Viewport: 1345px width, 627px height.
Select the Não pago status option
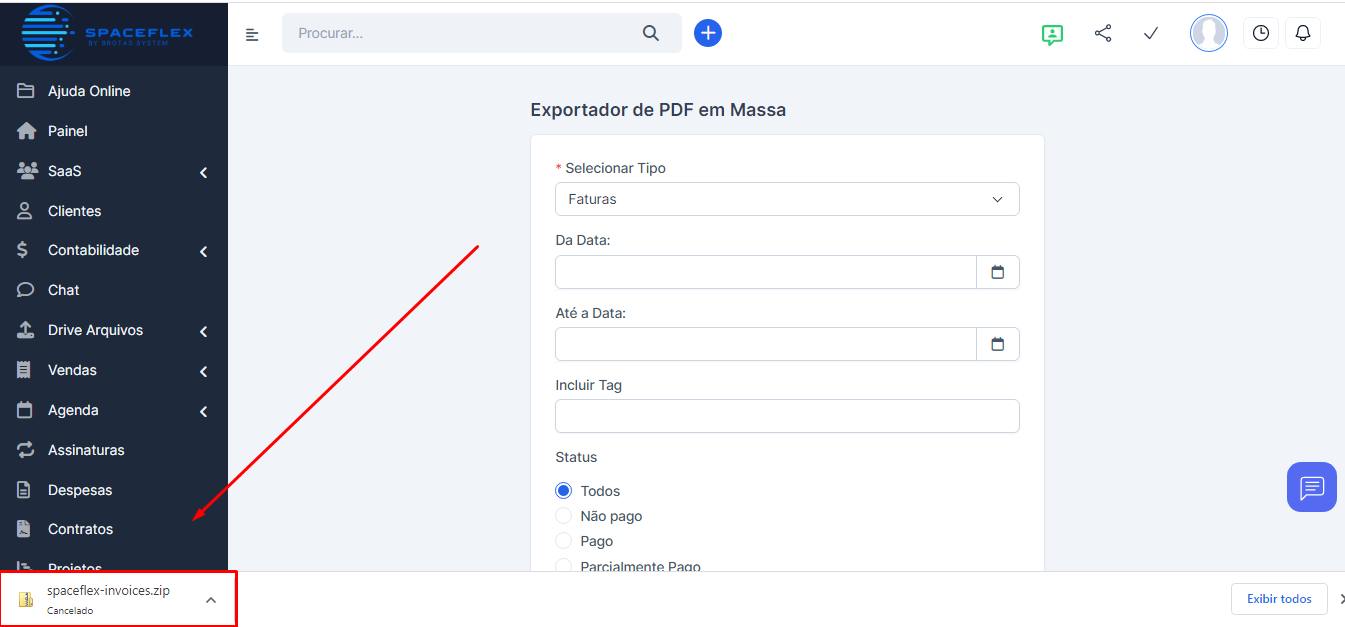(564, 516)
